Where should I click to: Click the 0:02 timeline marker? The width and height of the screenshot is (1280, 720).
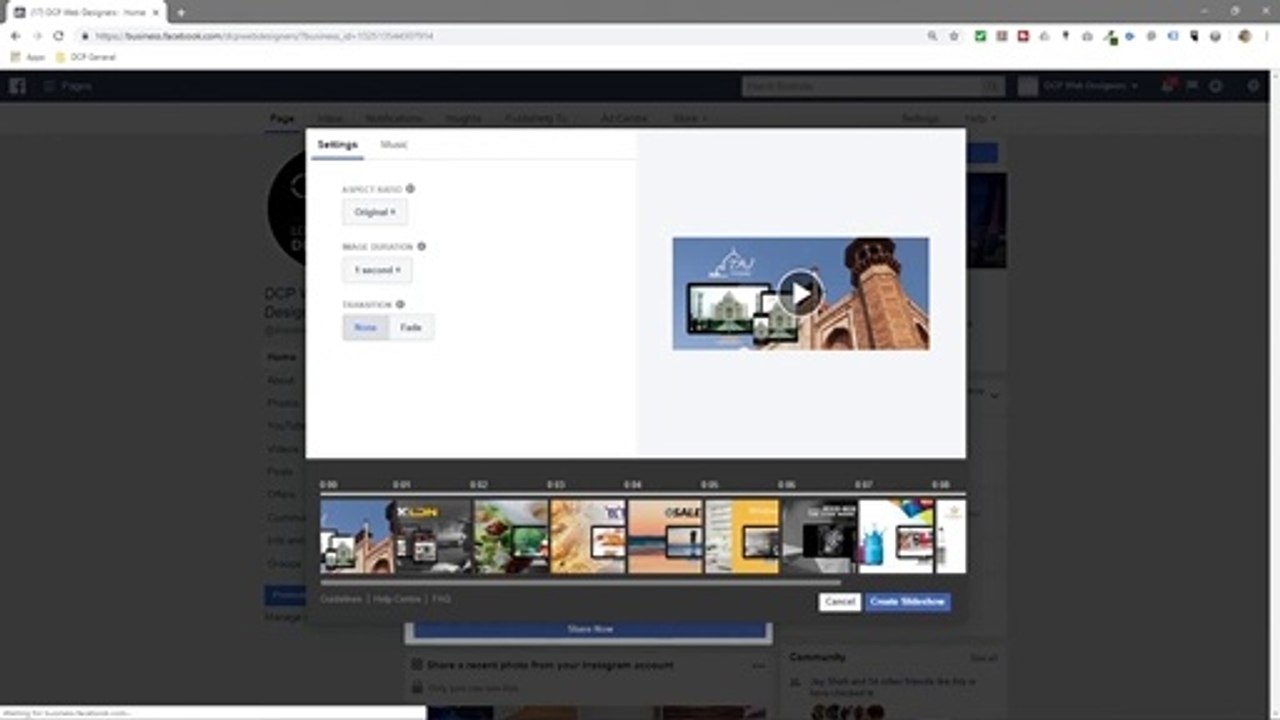tap(478, 484)
